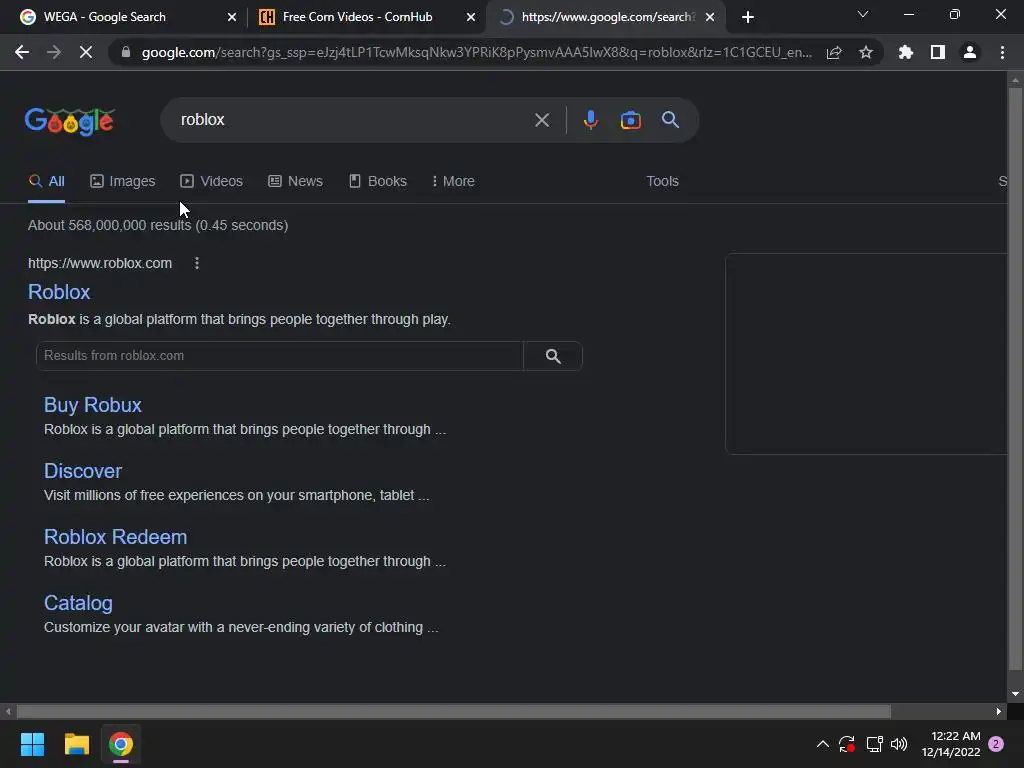Open search Tools
This screenshot has width=1024, height=768.
(x=662, y=182)
